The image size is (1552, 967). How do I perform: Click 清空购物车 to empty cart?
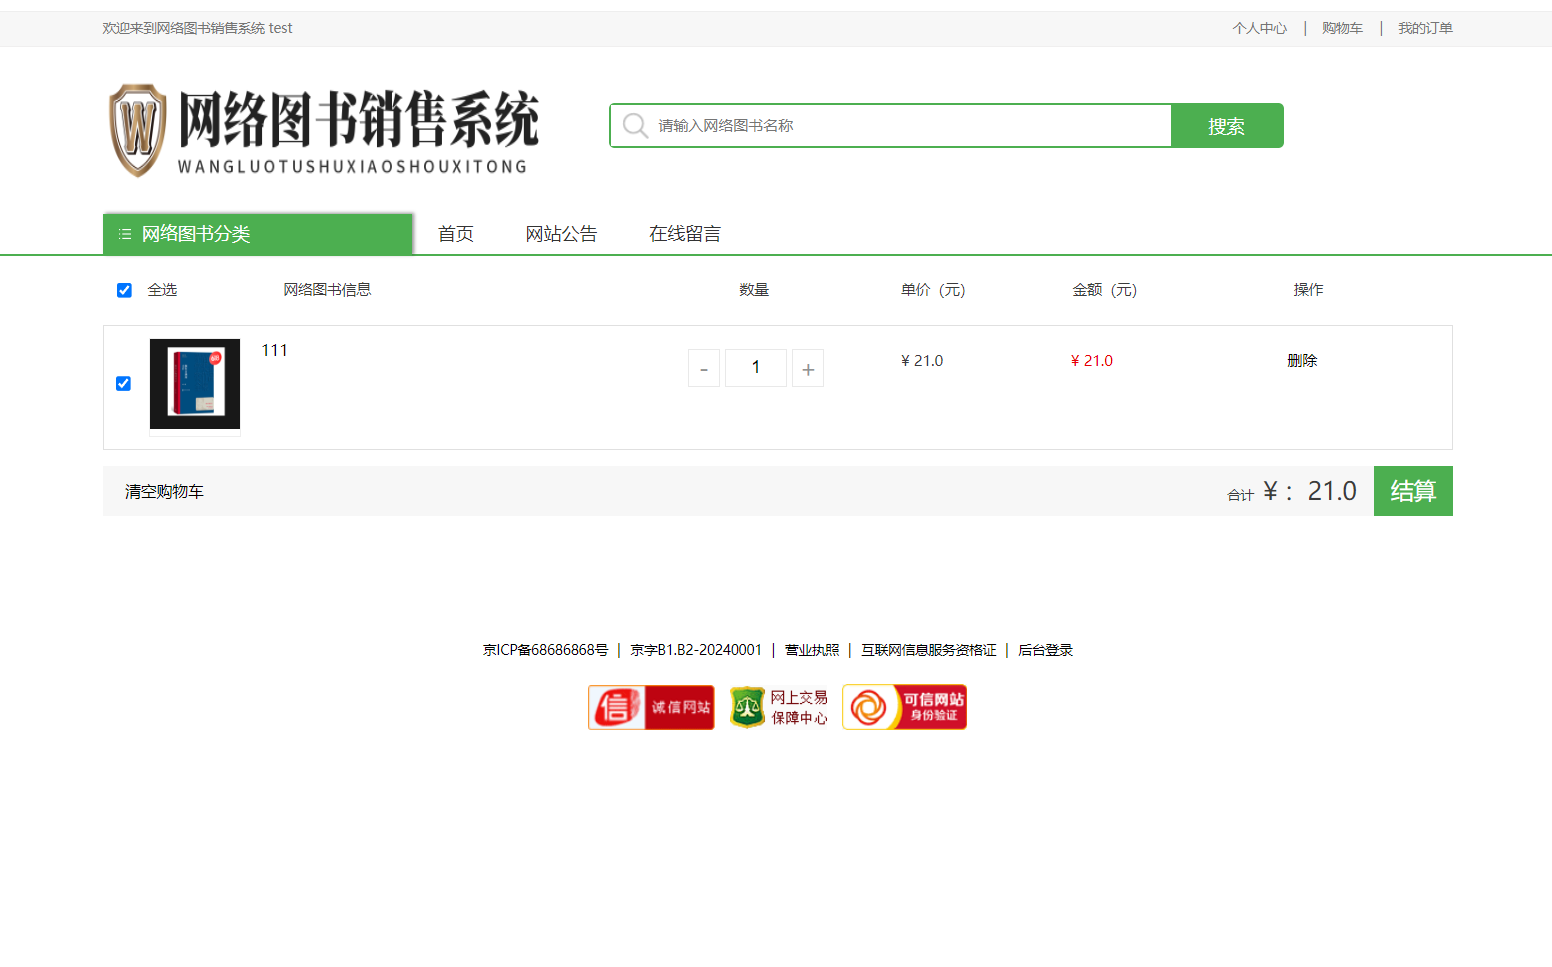[164, 492]
